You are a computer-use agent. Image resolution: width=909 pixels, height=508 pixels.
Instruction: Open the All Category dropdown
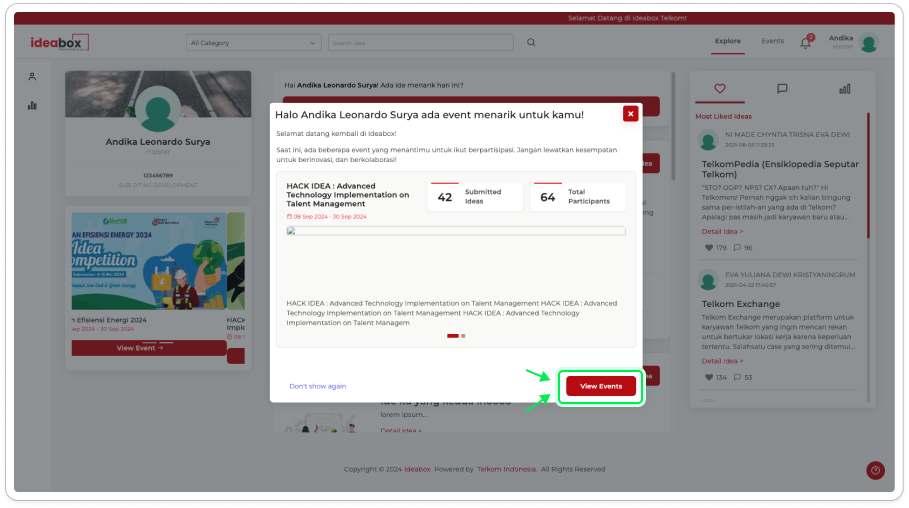(x=253, y=43)
